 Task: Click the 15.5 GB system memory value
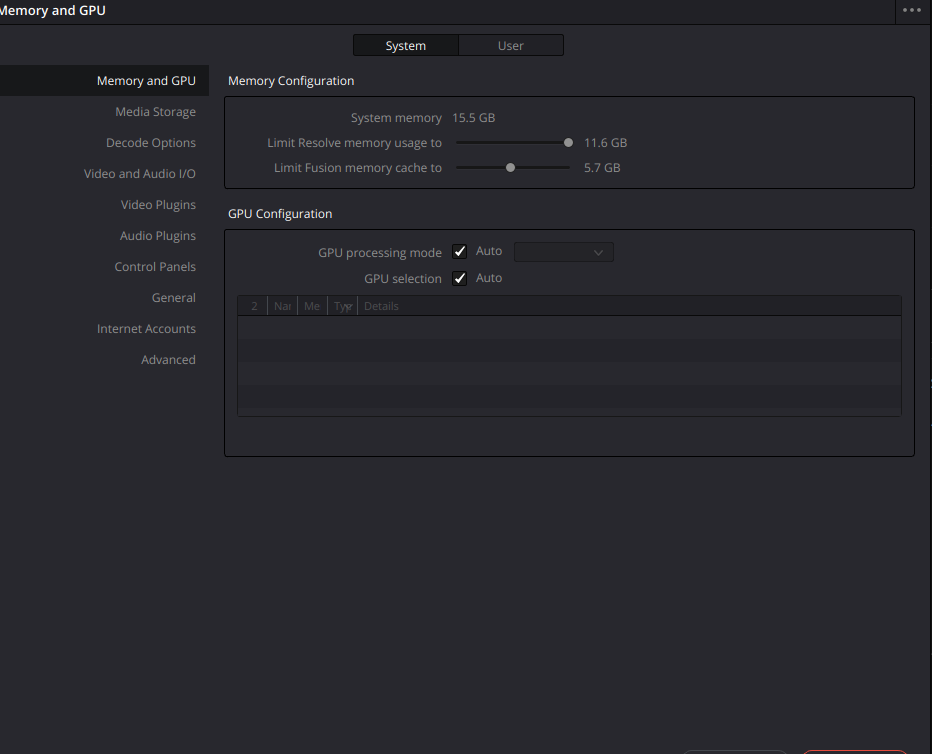pyautogui.click(x=474, y=118)
